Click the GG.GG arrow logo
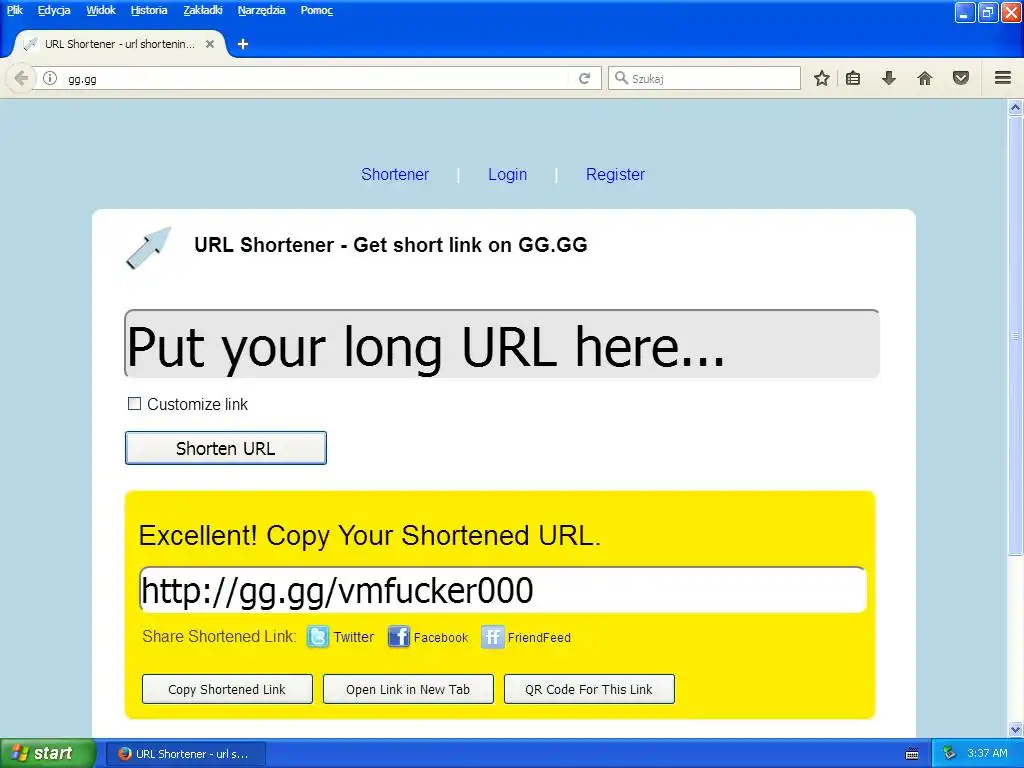This screenshot has width=1024, height=768. pyautogui.click(x=149, y=248)
